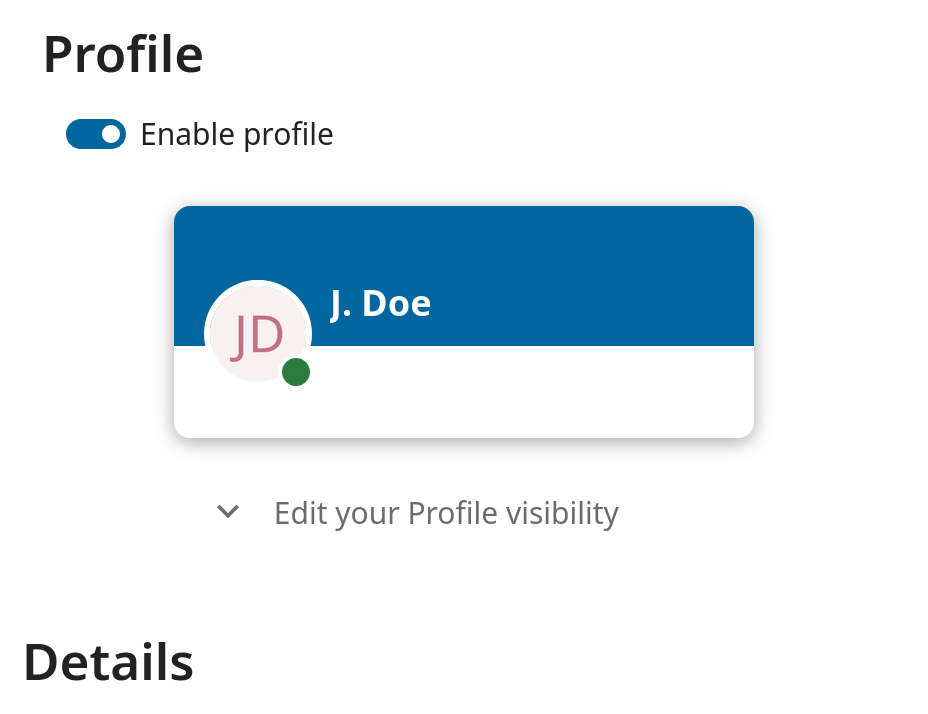Disable the profile using the toggle
This screenshot has width=928, height=714.
tap(95, 133)
